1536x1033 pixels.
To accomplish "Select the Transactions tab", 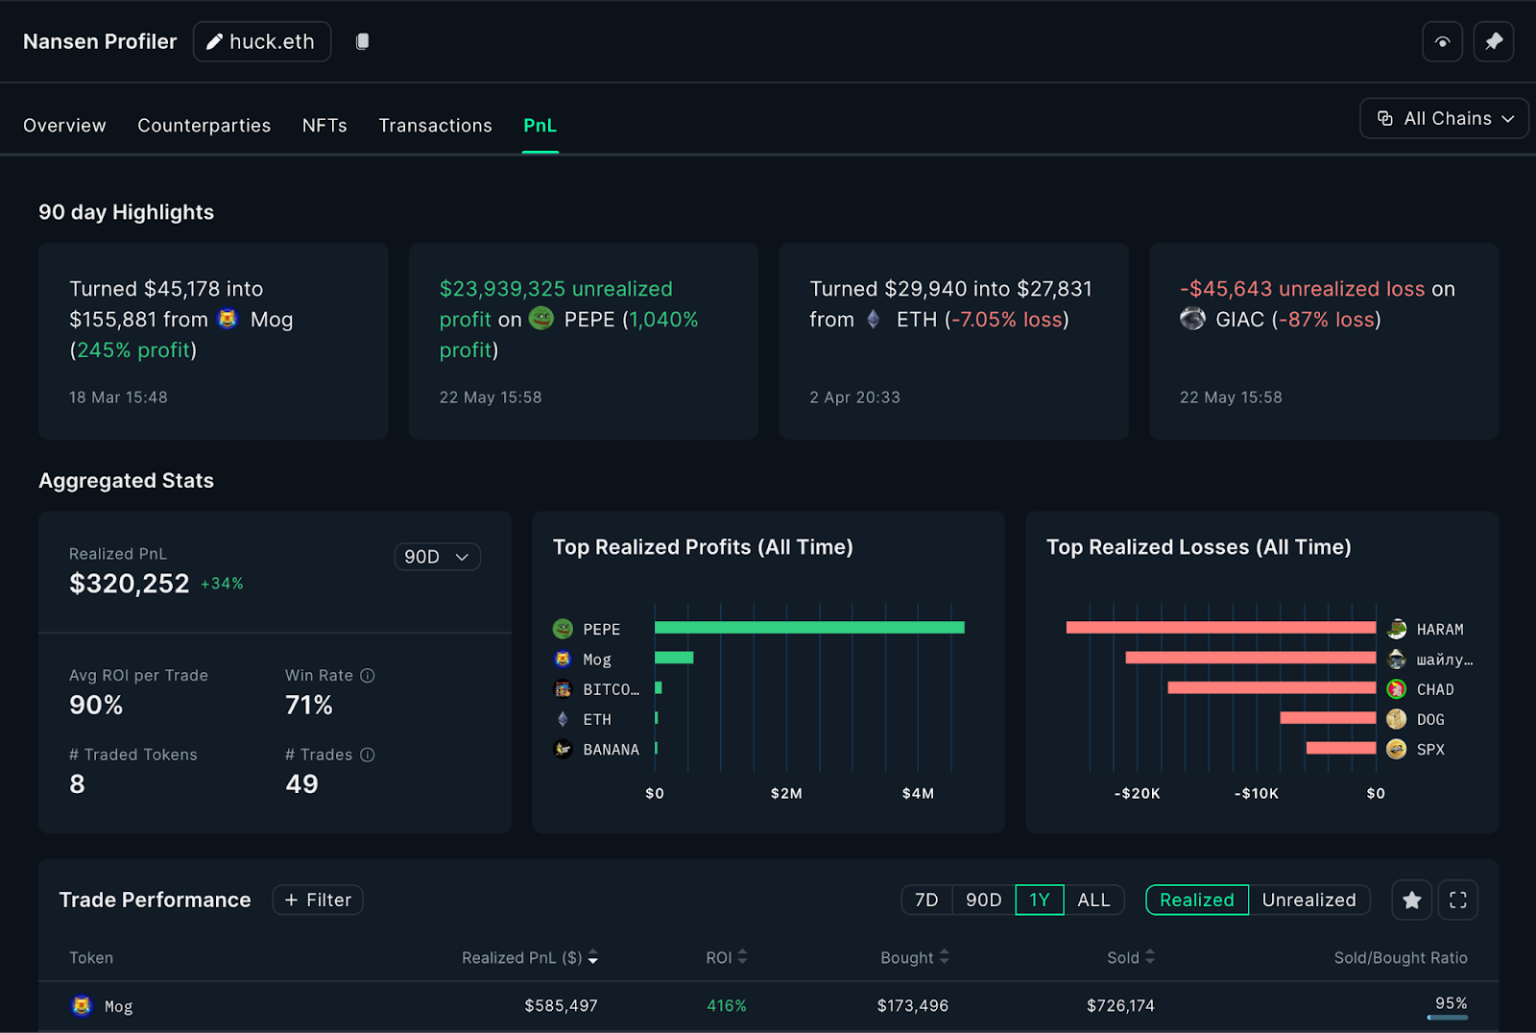I will click(x=435, y=125).
